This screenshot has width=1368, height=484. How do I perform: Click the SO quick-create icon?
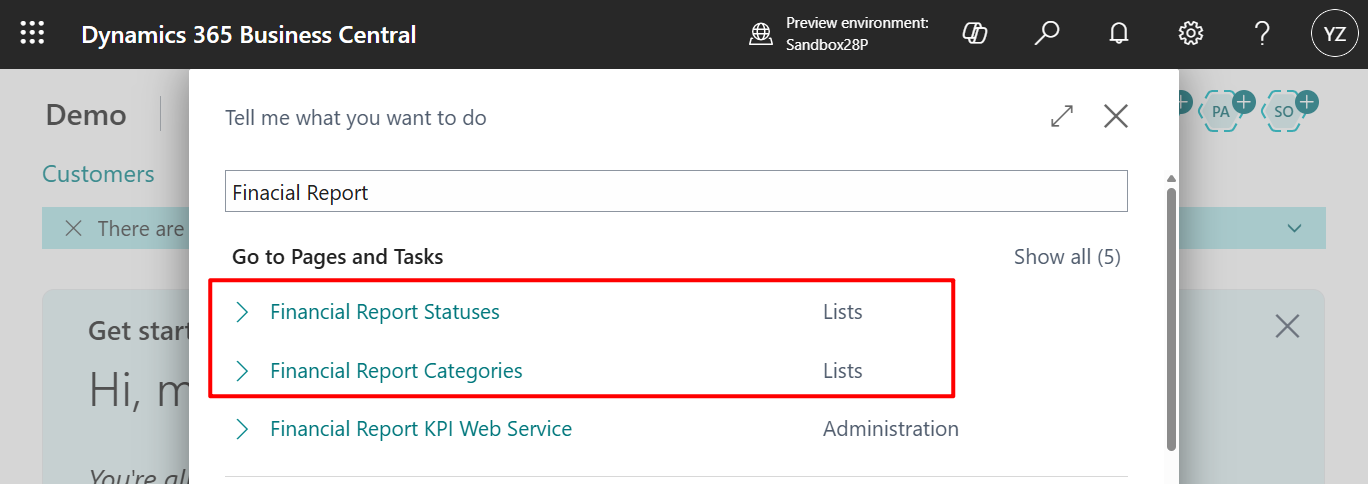(x=1285, y=111)
